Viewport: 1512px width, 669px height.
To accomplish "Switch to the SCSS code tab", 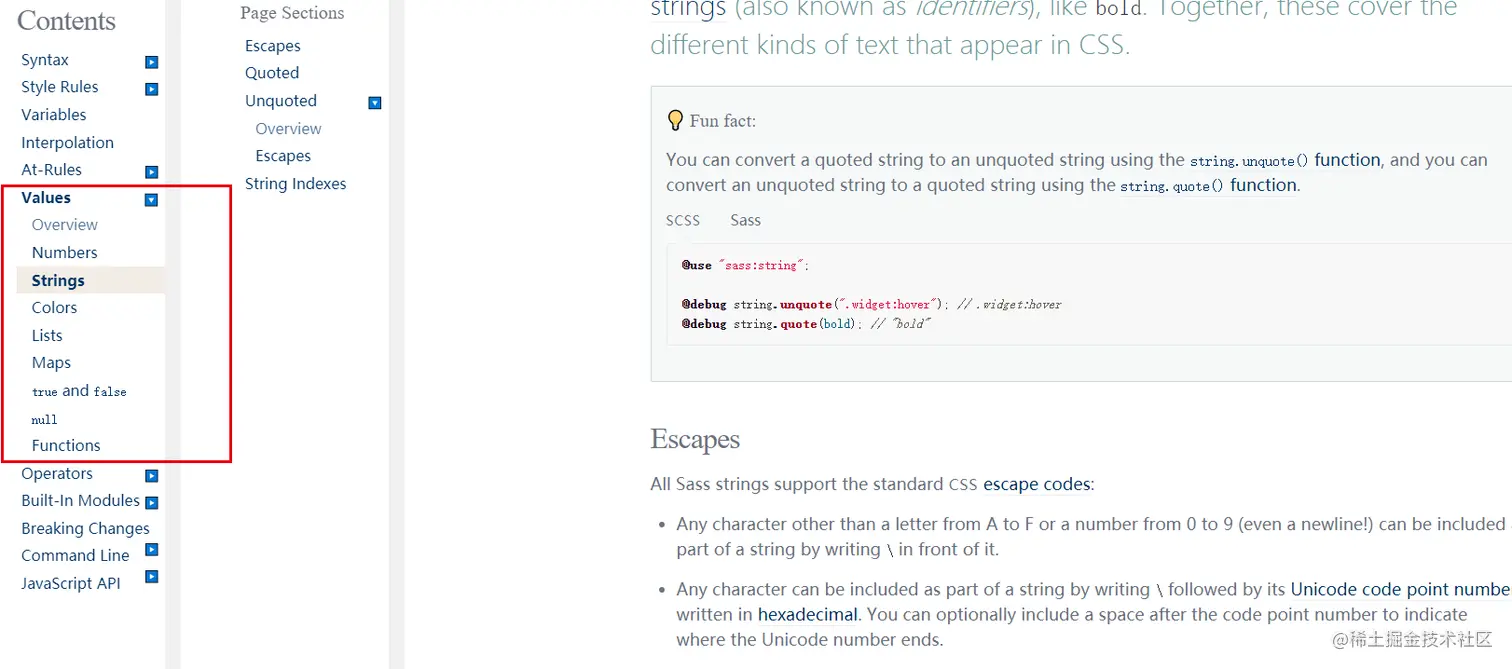I will pyautogui.click(x=683, y=220).
